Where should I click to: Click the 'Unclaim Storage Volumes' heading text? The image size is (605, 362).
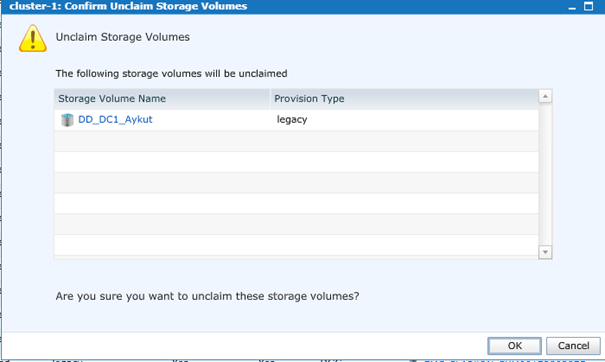pos(123,37)
